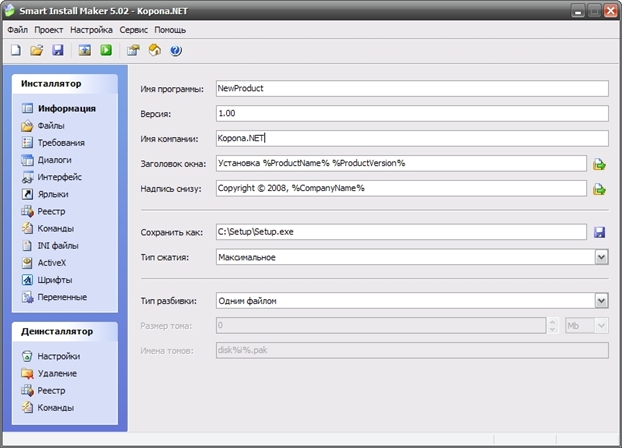Open help via the blue question mark icon
Image resolution: width=622 pixels, height=448 pixels.
tap(176, 50)
